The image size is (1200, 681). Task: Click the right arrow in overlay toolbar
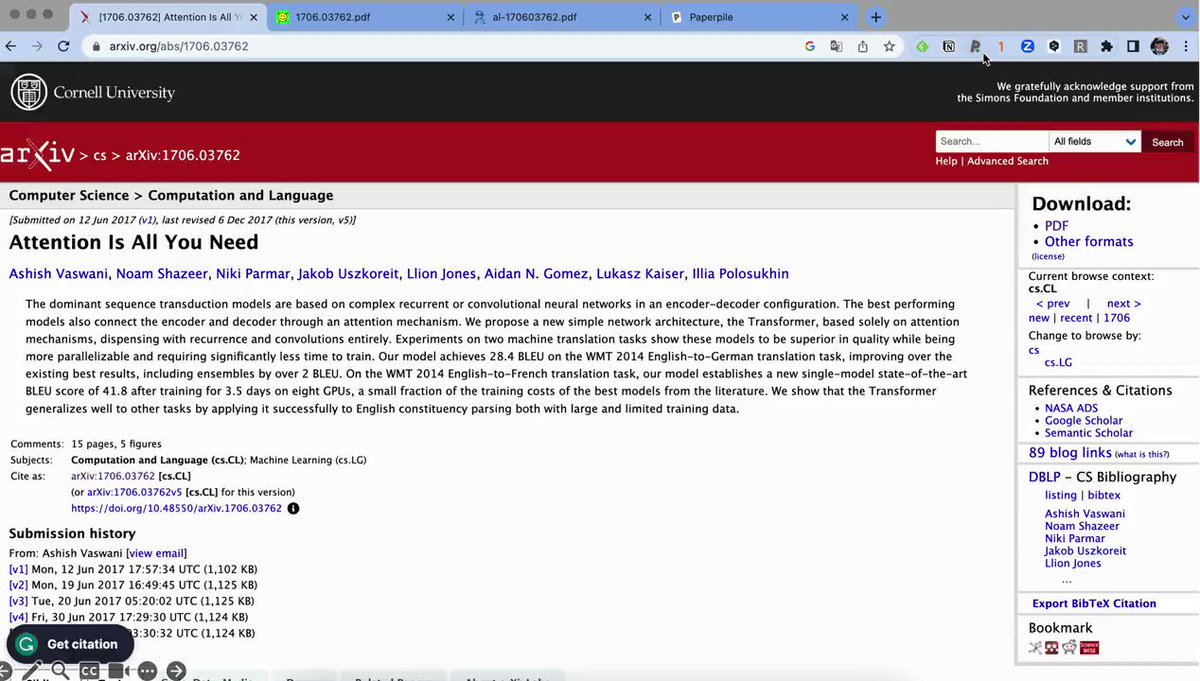(x=176, y=671)
